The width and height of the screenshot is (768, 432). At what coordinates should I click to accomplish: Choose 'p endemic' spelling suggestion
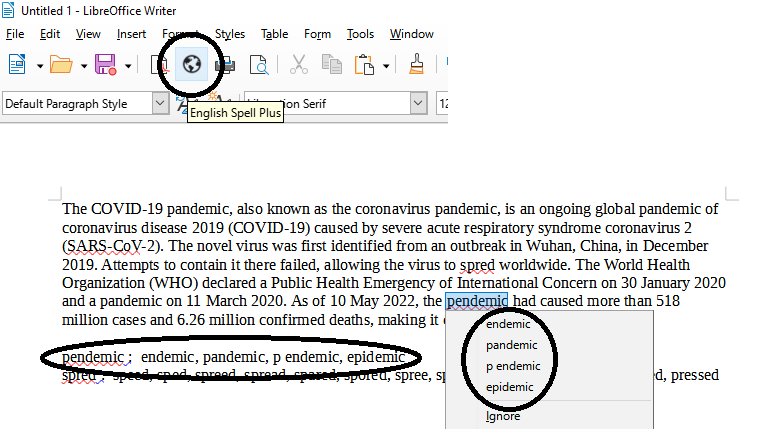(x=513, y=366)
